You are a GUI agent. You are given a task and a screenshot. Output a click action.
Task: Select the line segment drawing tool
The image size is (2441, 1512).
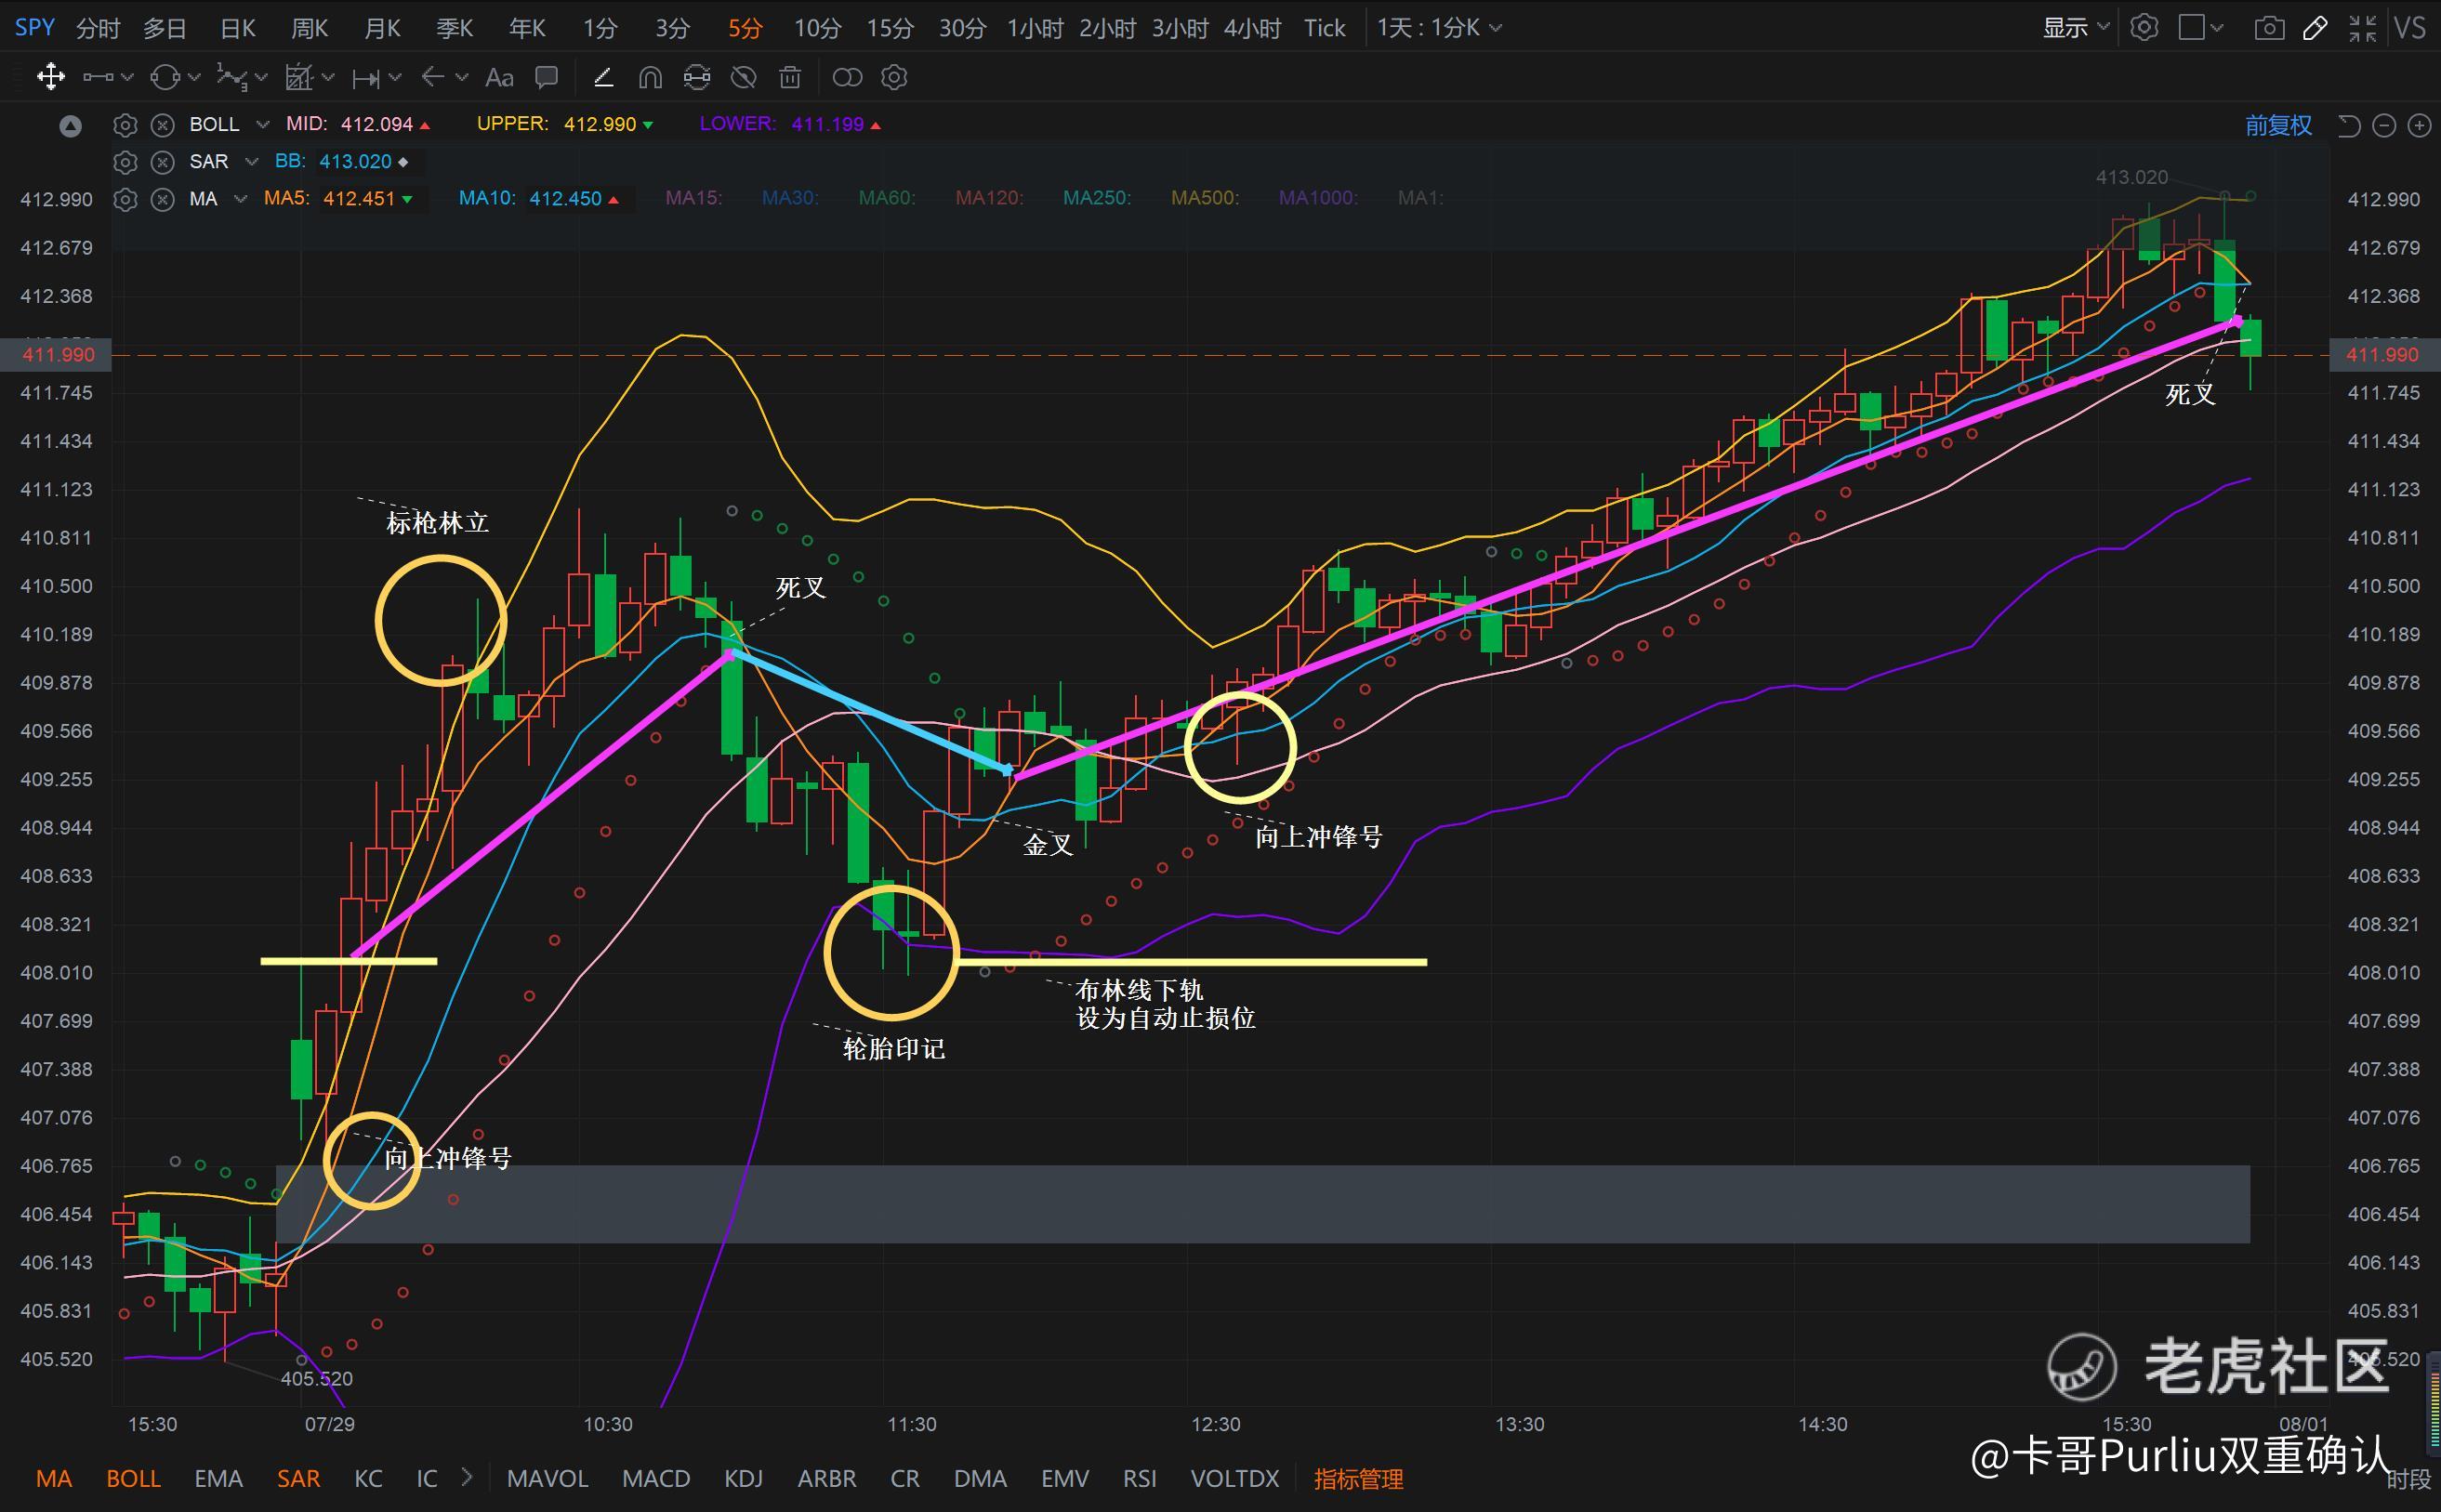pos(97,77)
